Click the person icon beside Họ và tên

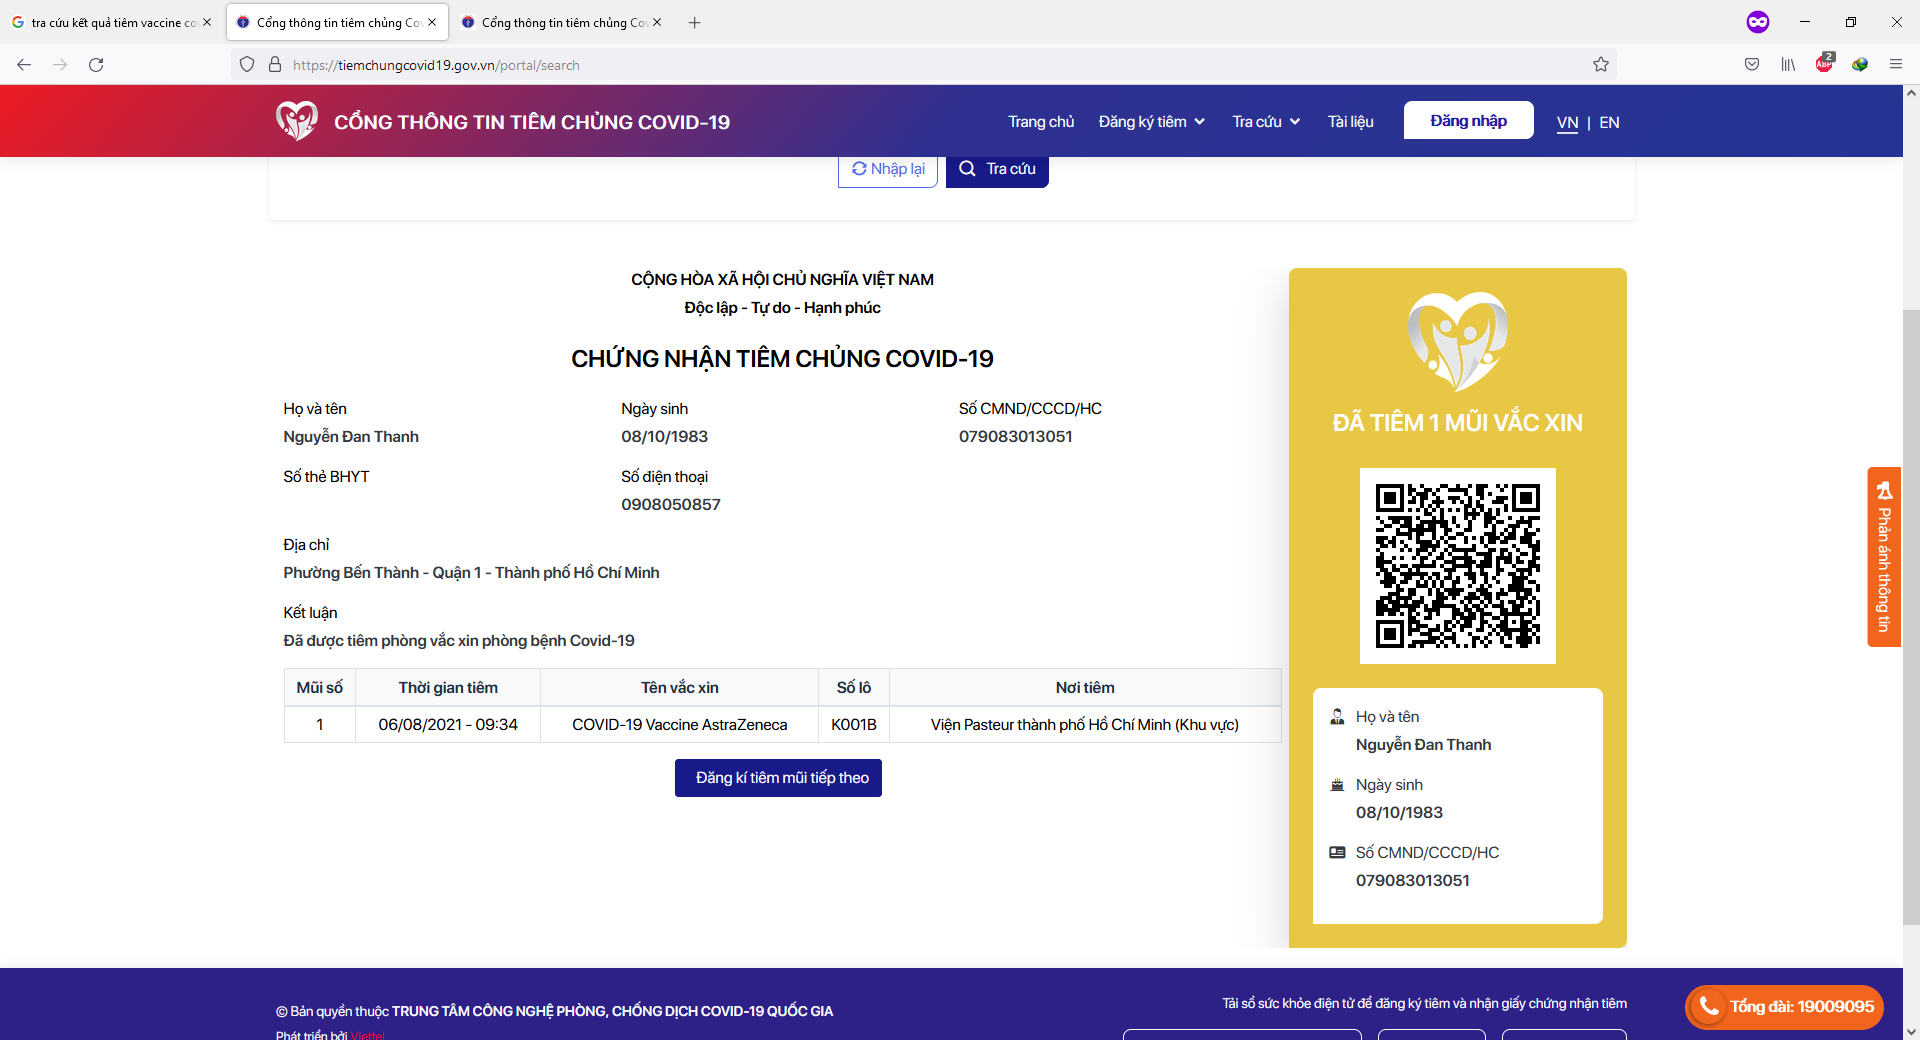[1337, 717]
